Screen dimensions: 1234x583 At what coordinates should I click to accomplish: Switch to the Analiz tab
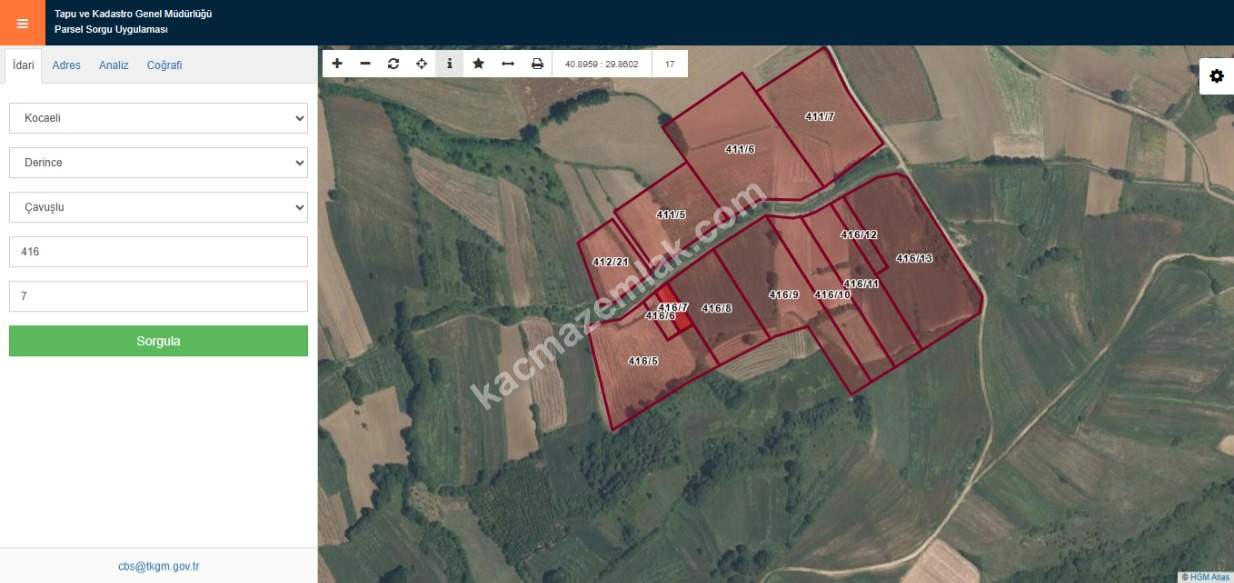pyautogui.click(x=113, y=65)
